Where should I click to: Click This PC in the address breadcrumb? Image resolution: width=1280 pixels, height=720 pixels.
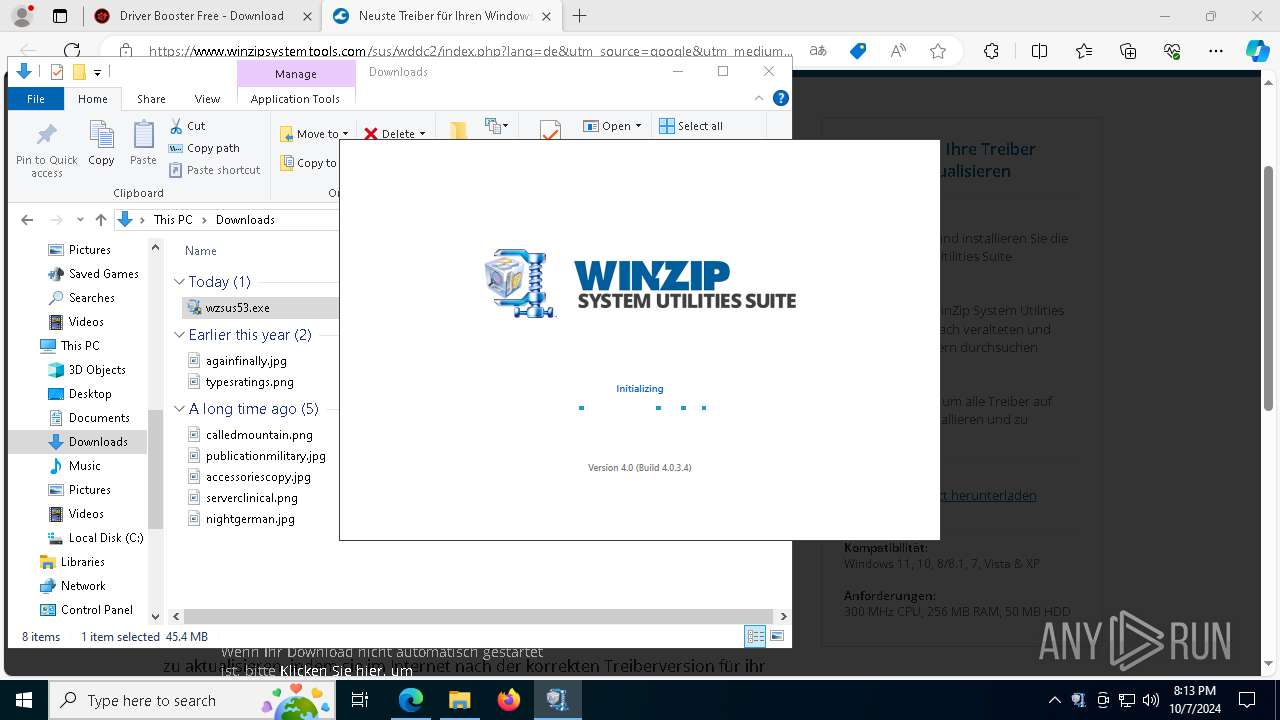173,220
